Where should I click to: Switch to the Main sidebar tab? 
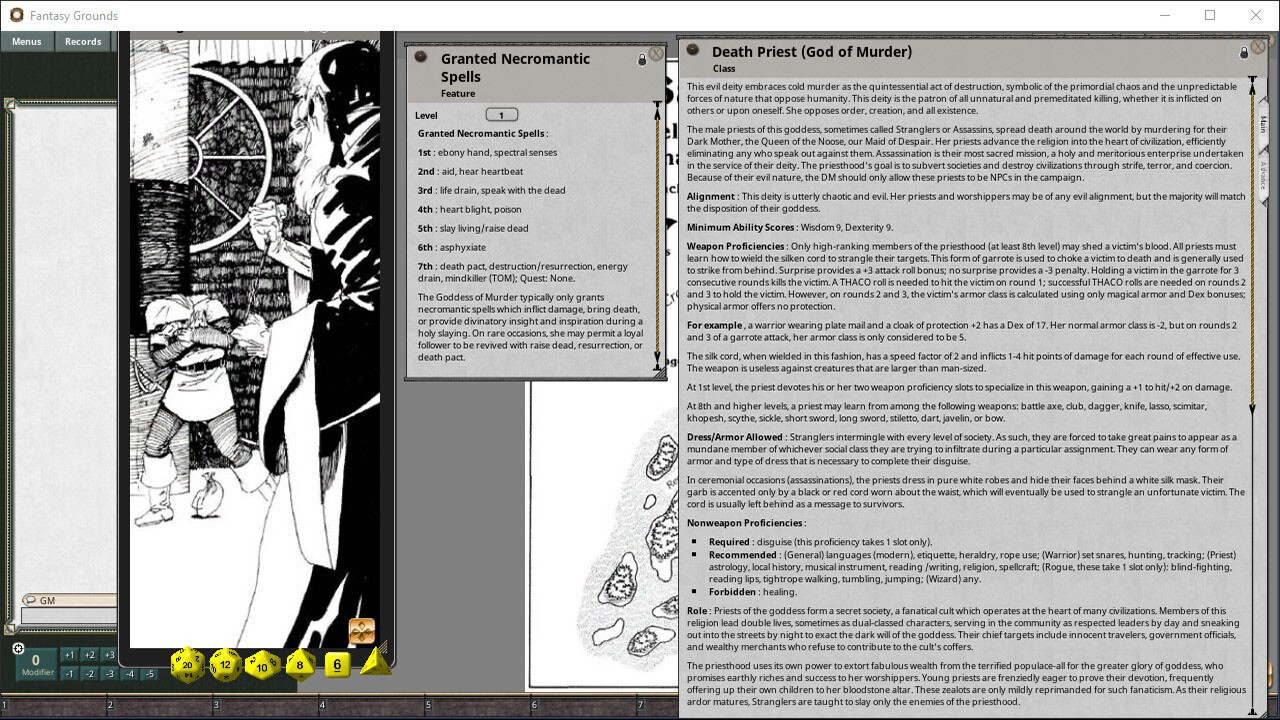1263,125
